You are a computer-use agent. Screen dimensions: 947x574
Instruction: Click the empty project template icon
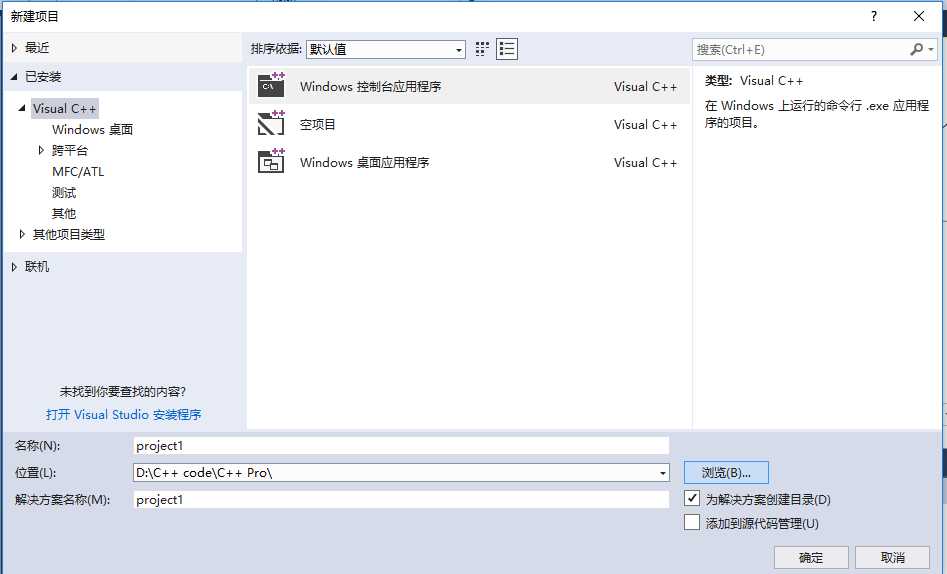[x=271, y=124]
